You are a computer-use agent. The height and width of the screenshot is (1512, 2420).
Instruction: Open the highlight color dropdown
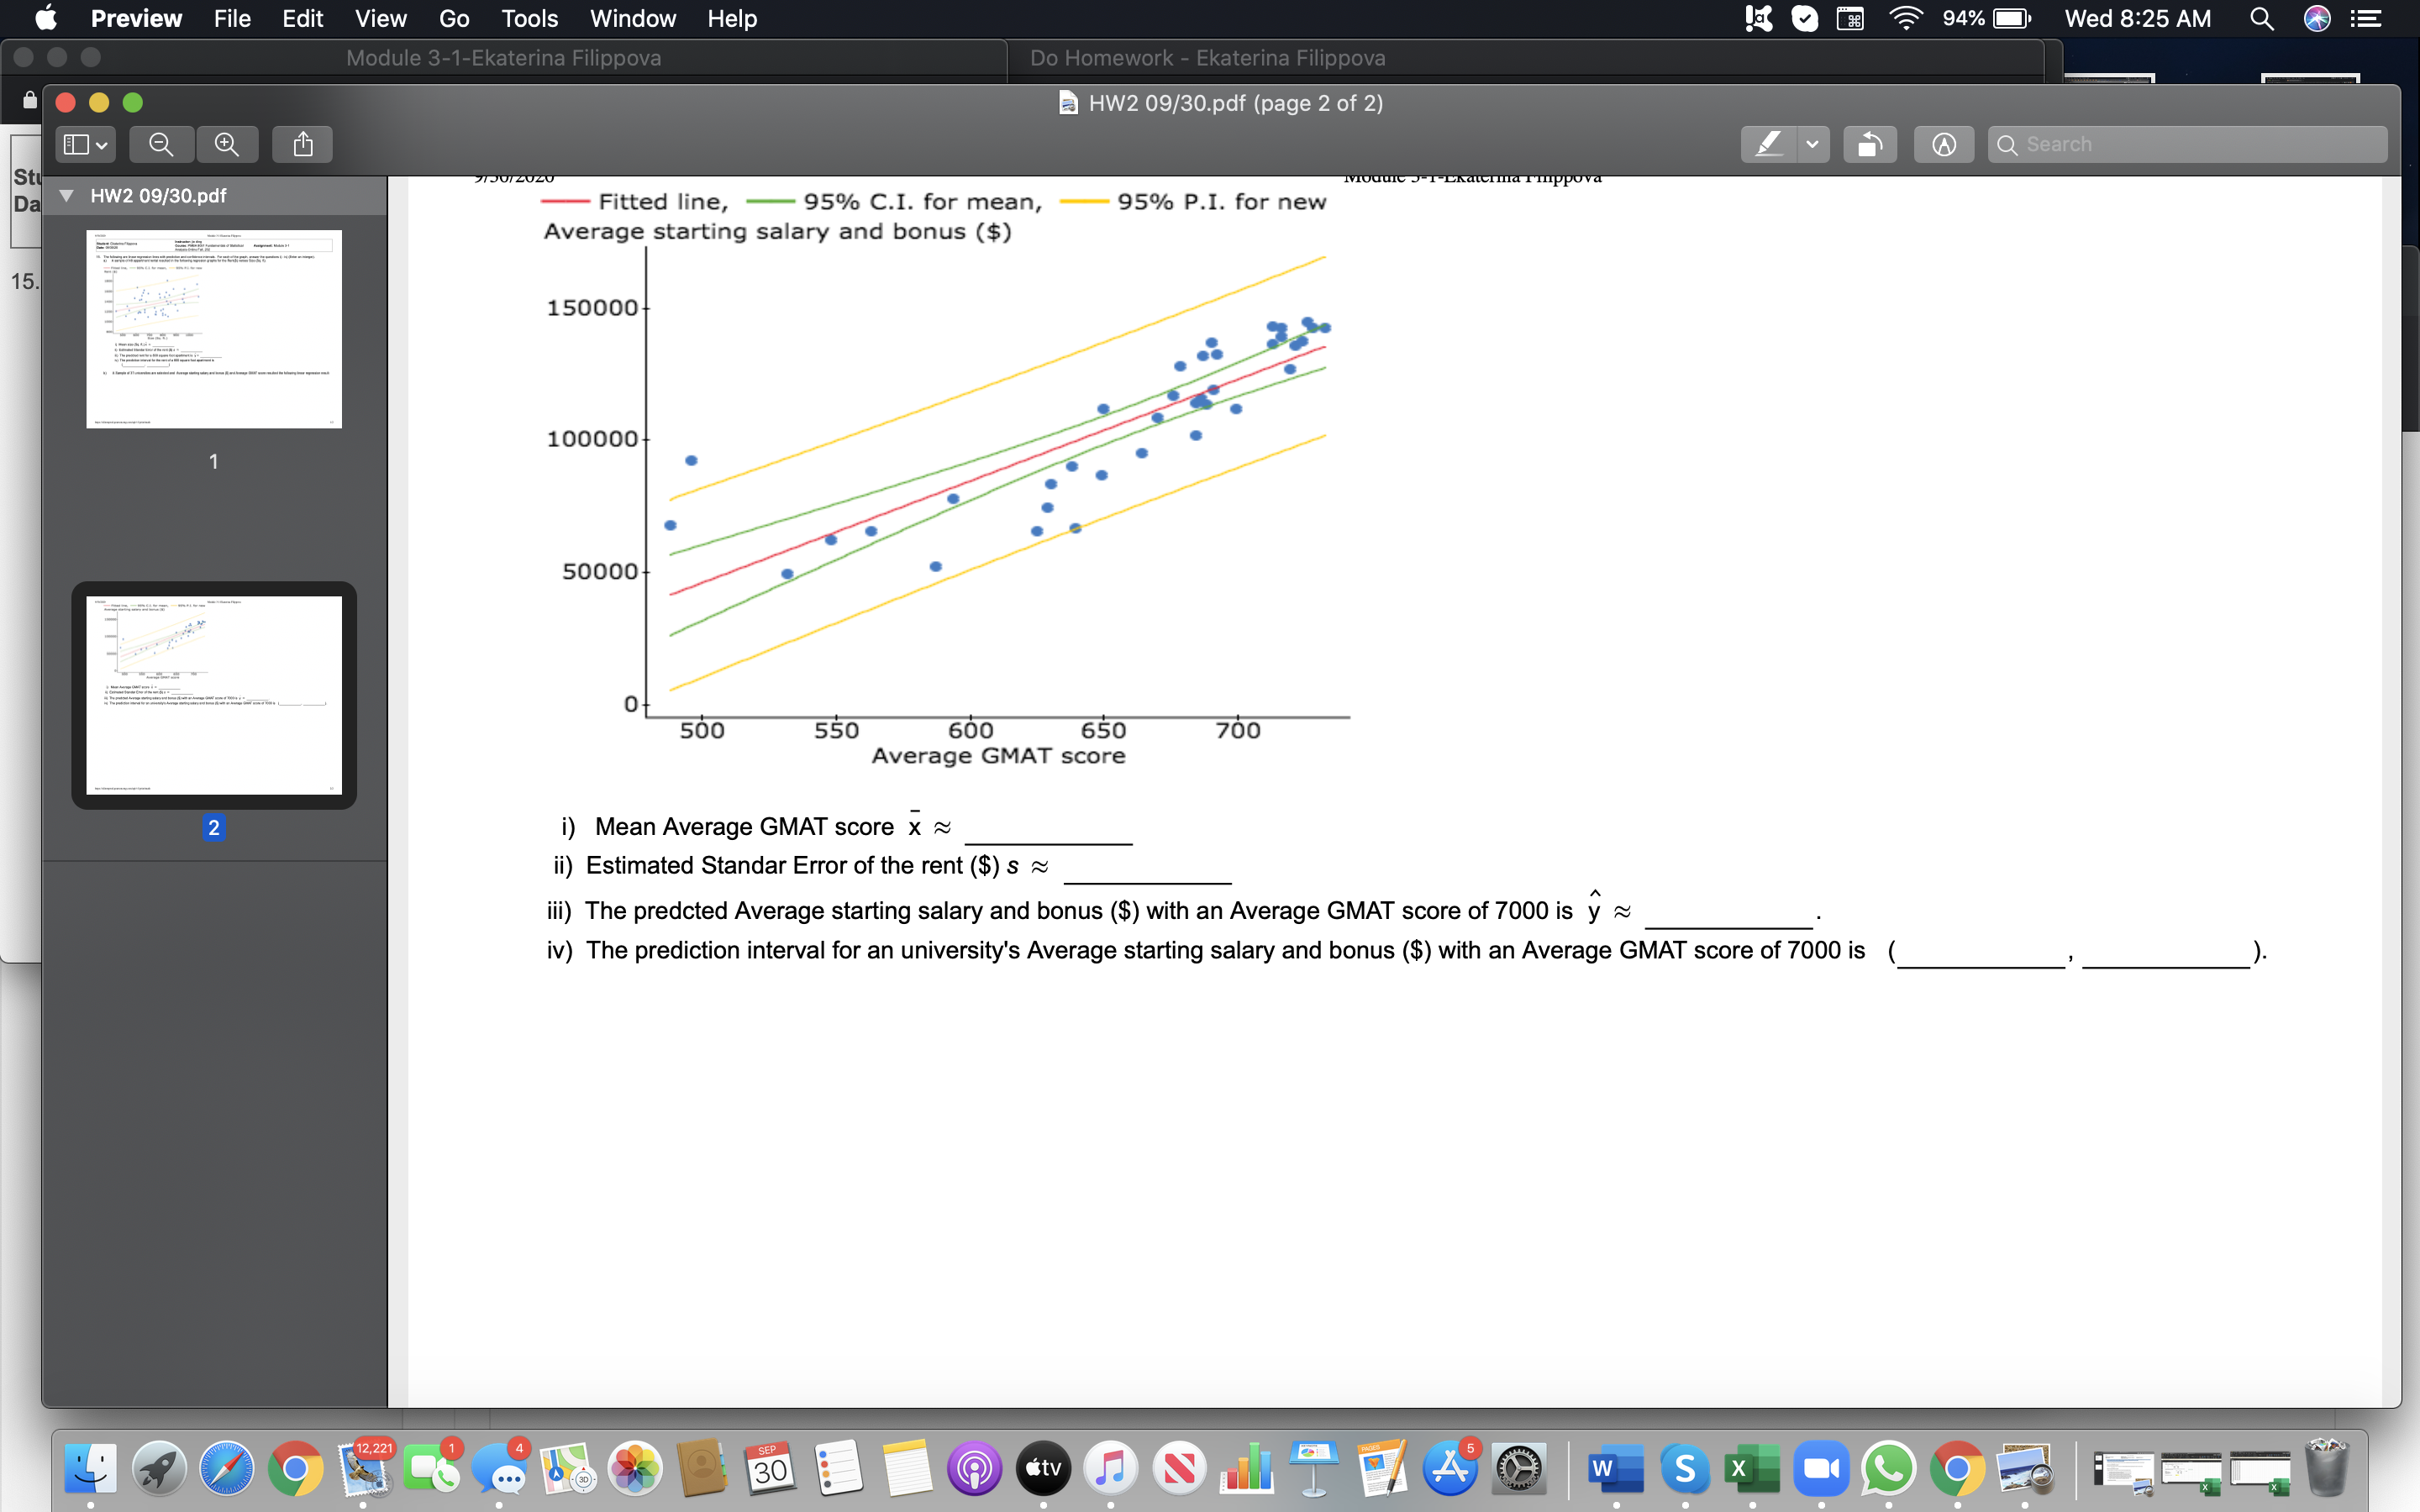(x=1815, y=144)
